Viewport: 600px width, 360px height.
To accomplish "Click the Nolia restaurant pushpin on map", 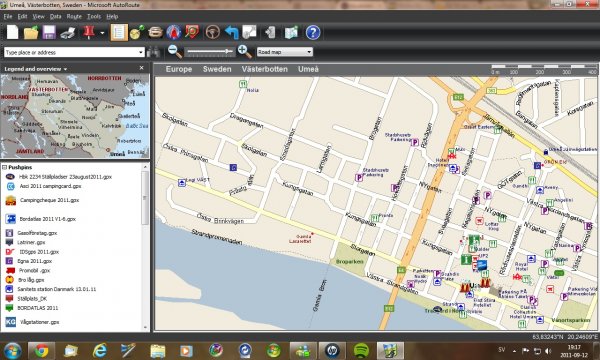I will click(243, 84).
